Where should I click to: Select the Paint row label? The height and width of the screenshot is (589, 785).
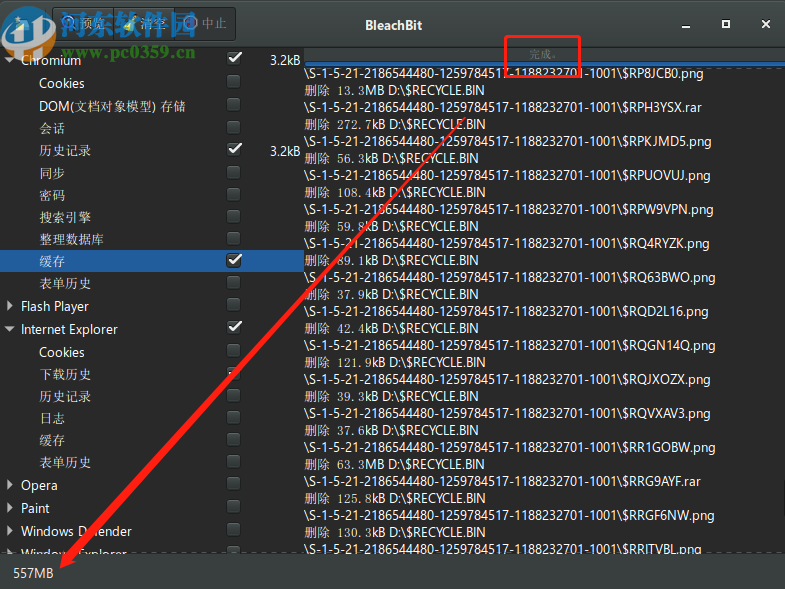[x=35, y=508]
